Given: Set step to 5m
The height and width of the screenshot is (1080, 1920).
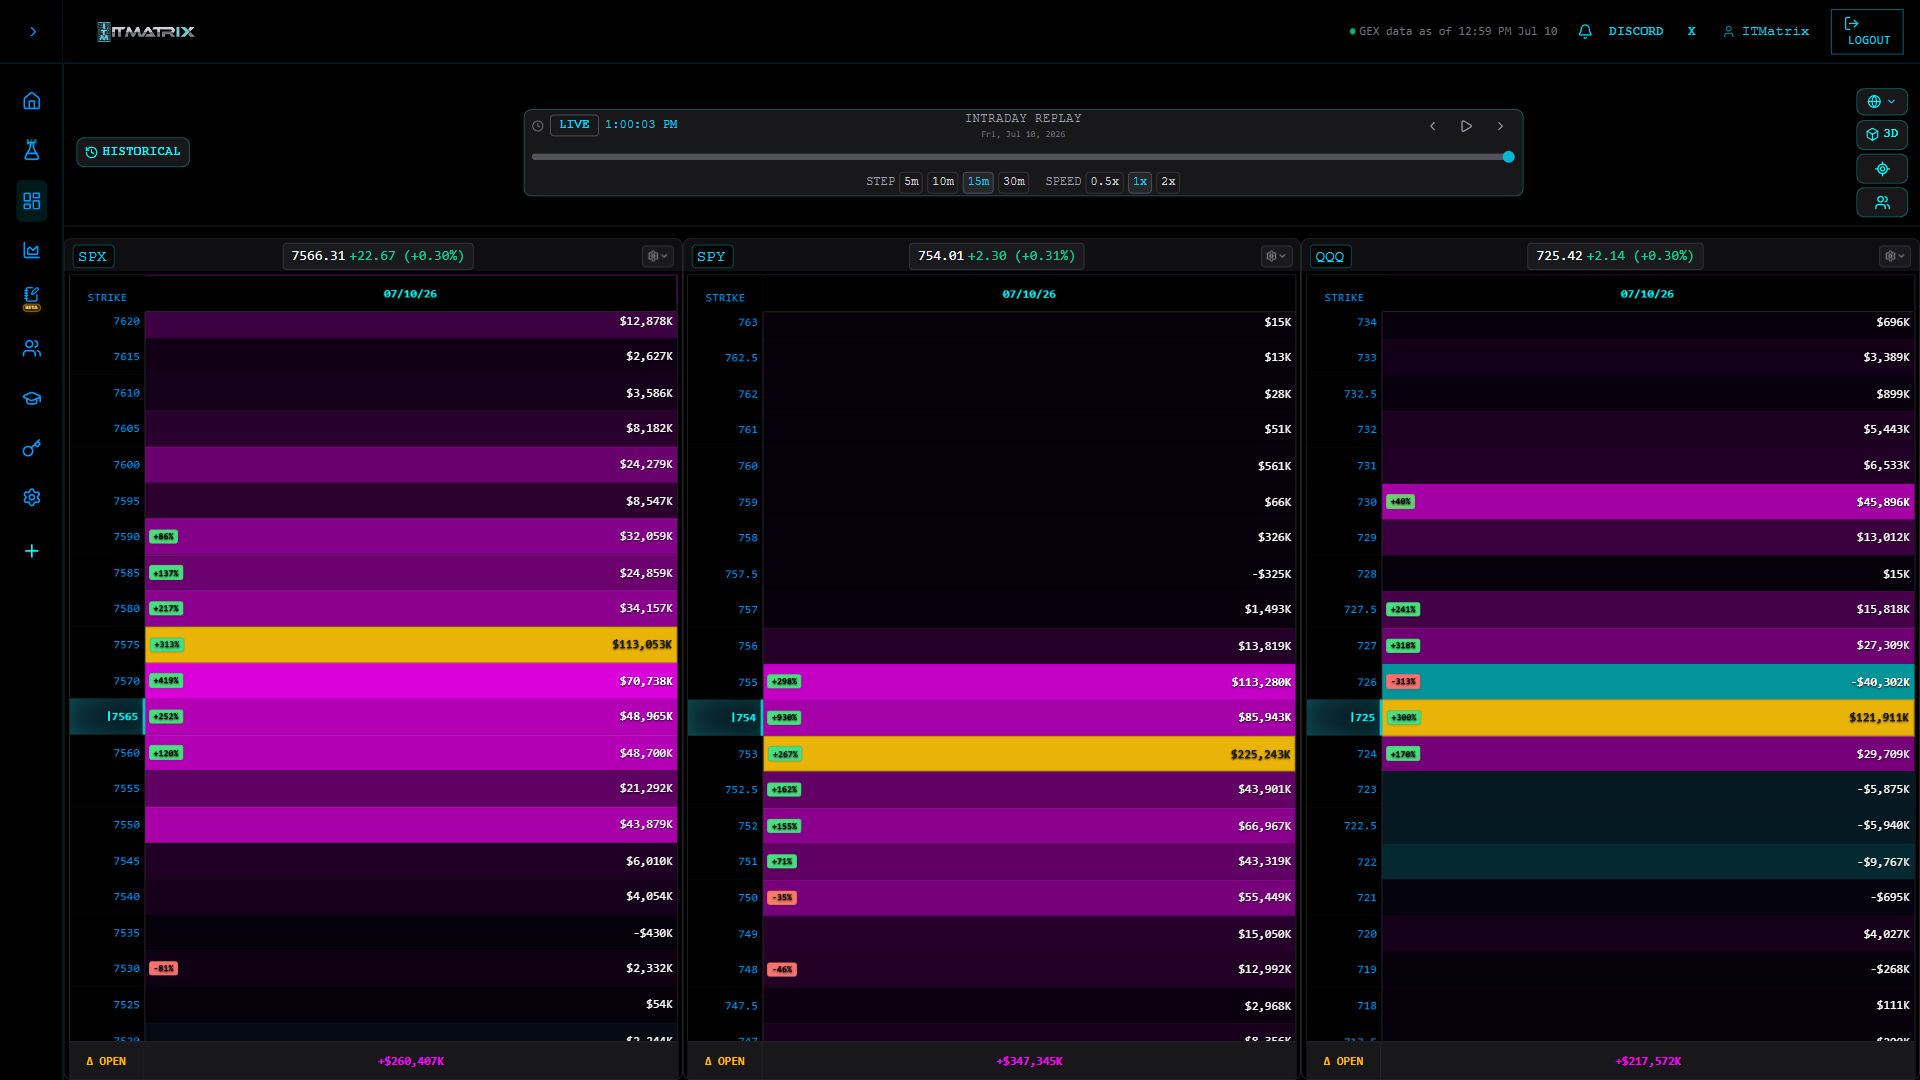Looking at the screenshot, I should click(911, 182).
